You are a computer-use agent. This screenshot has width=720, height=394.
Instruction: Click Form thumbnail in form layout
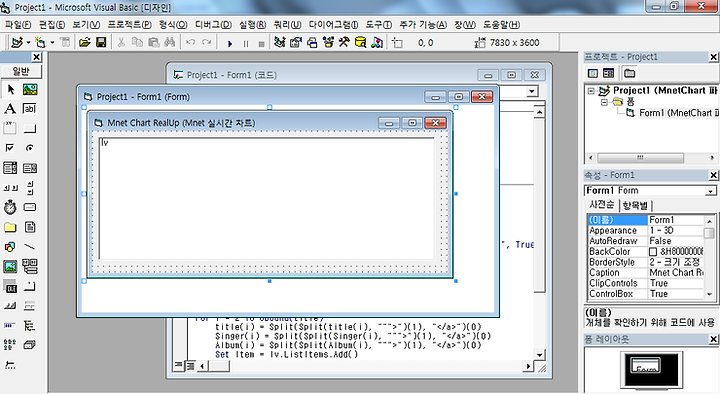click(x=646, y=366)
